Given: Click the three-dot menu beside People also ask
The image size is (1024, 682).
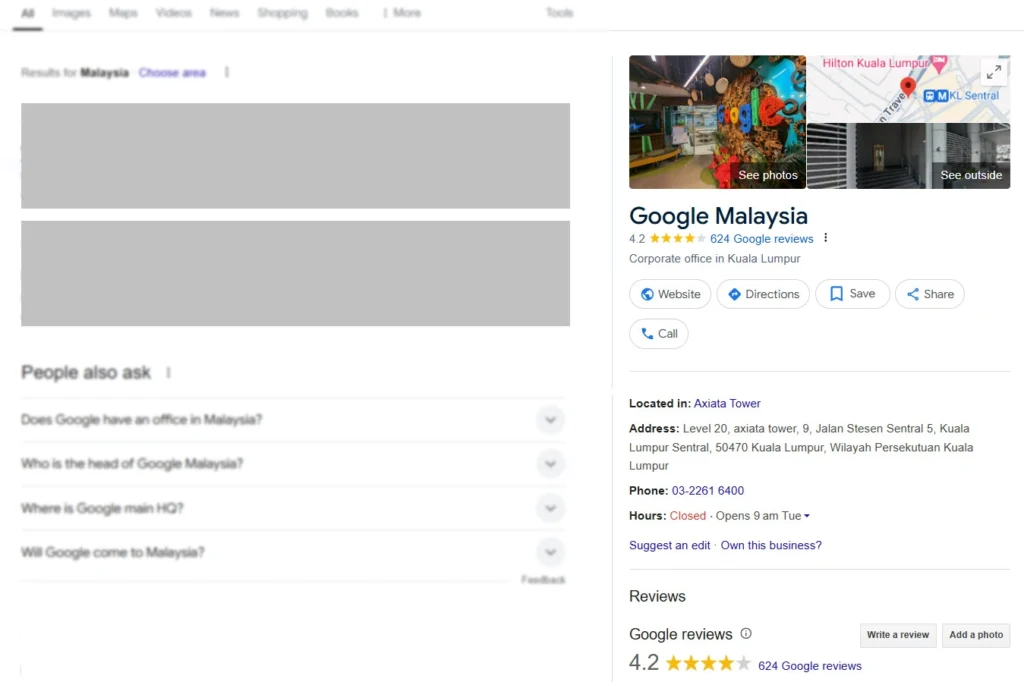Looking at the screenshot, I should [168, 373].
